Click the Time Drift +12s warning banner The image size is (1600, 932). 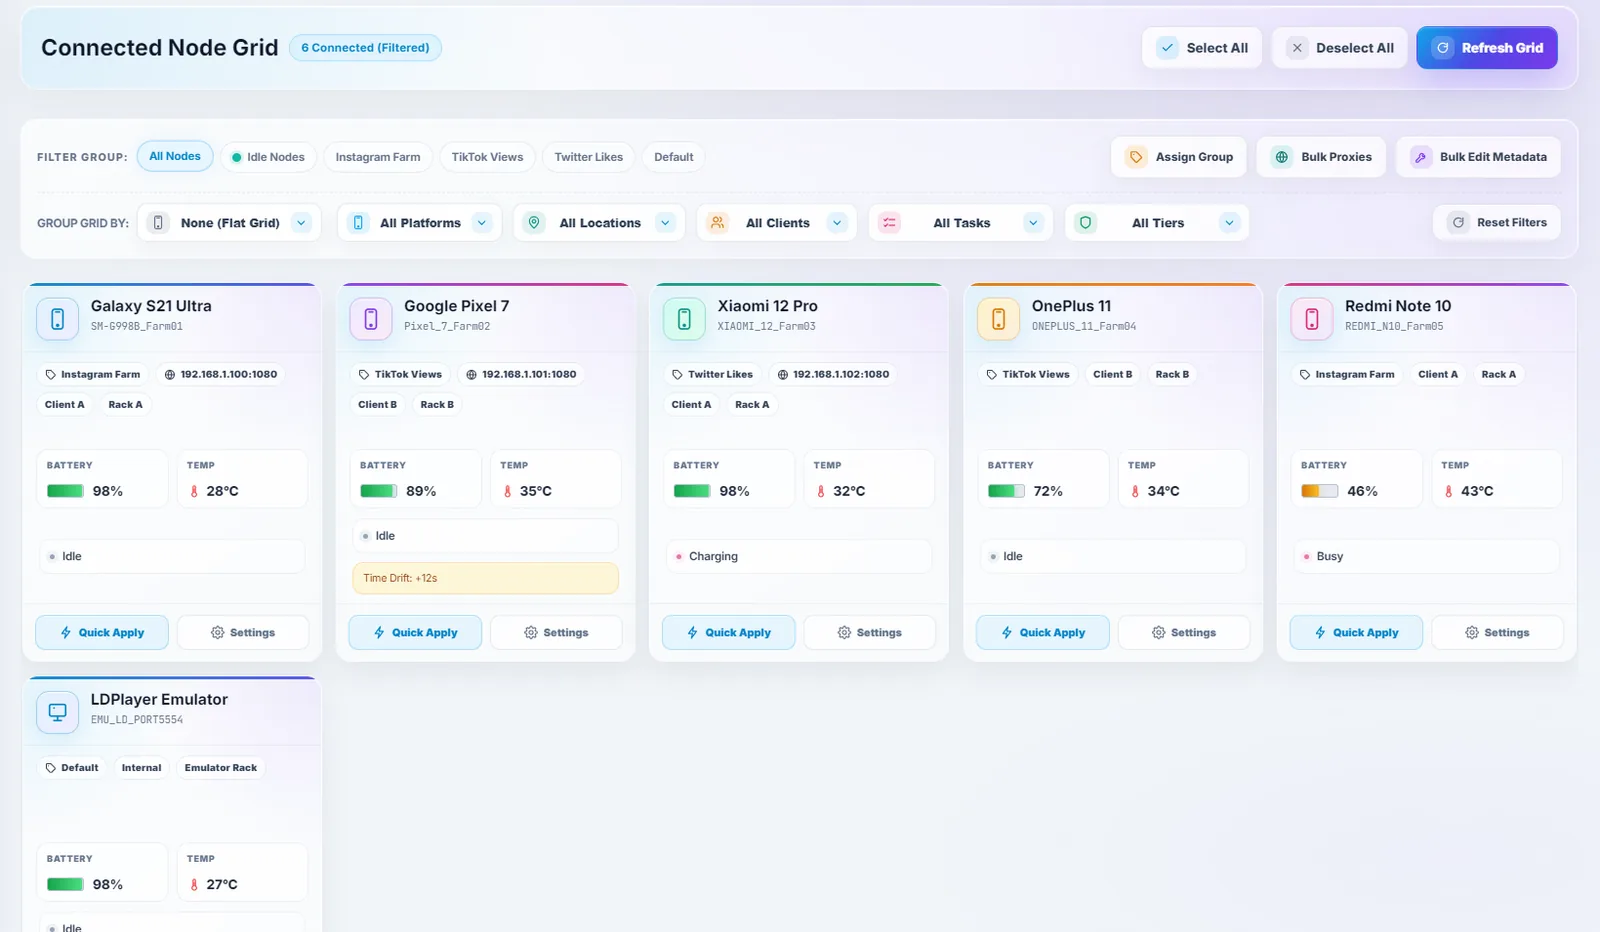(x=485, y=578)
